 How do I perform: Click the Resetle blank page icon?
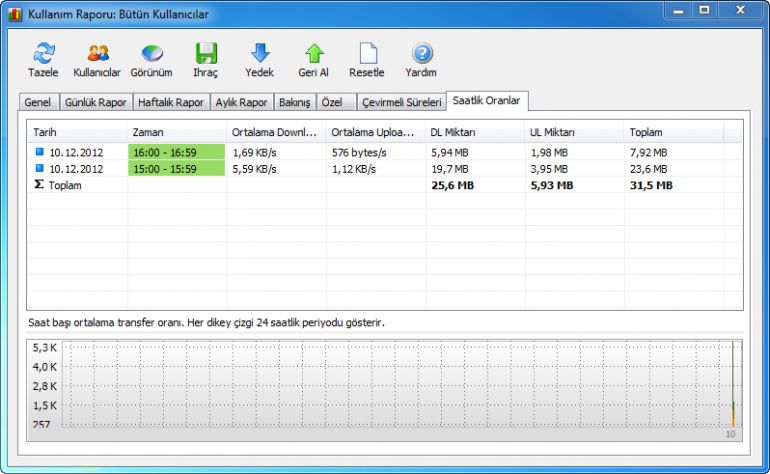point(366,54)
